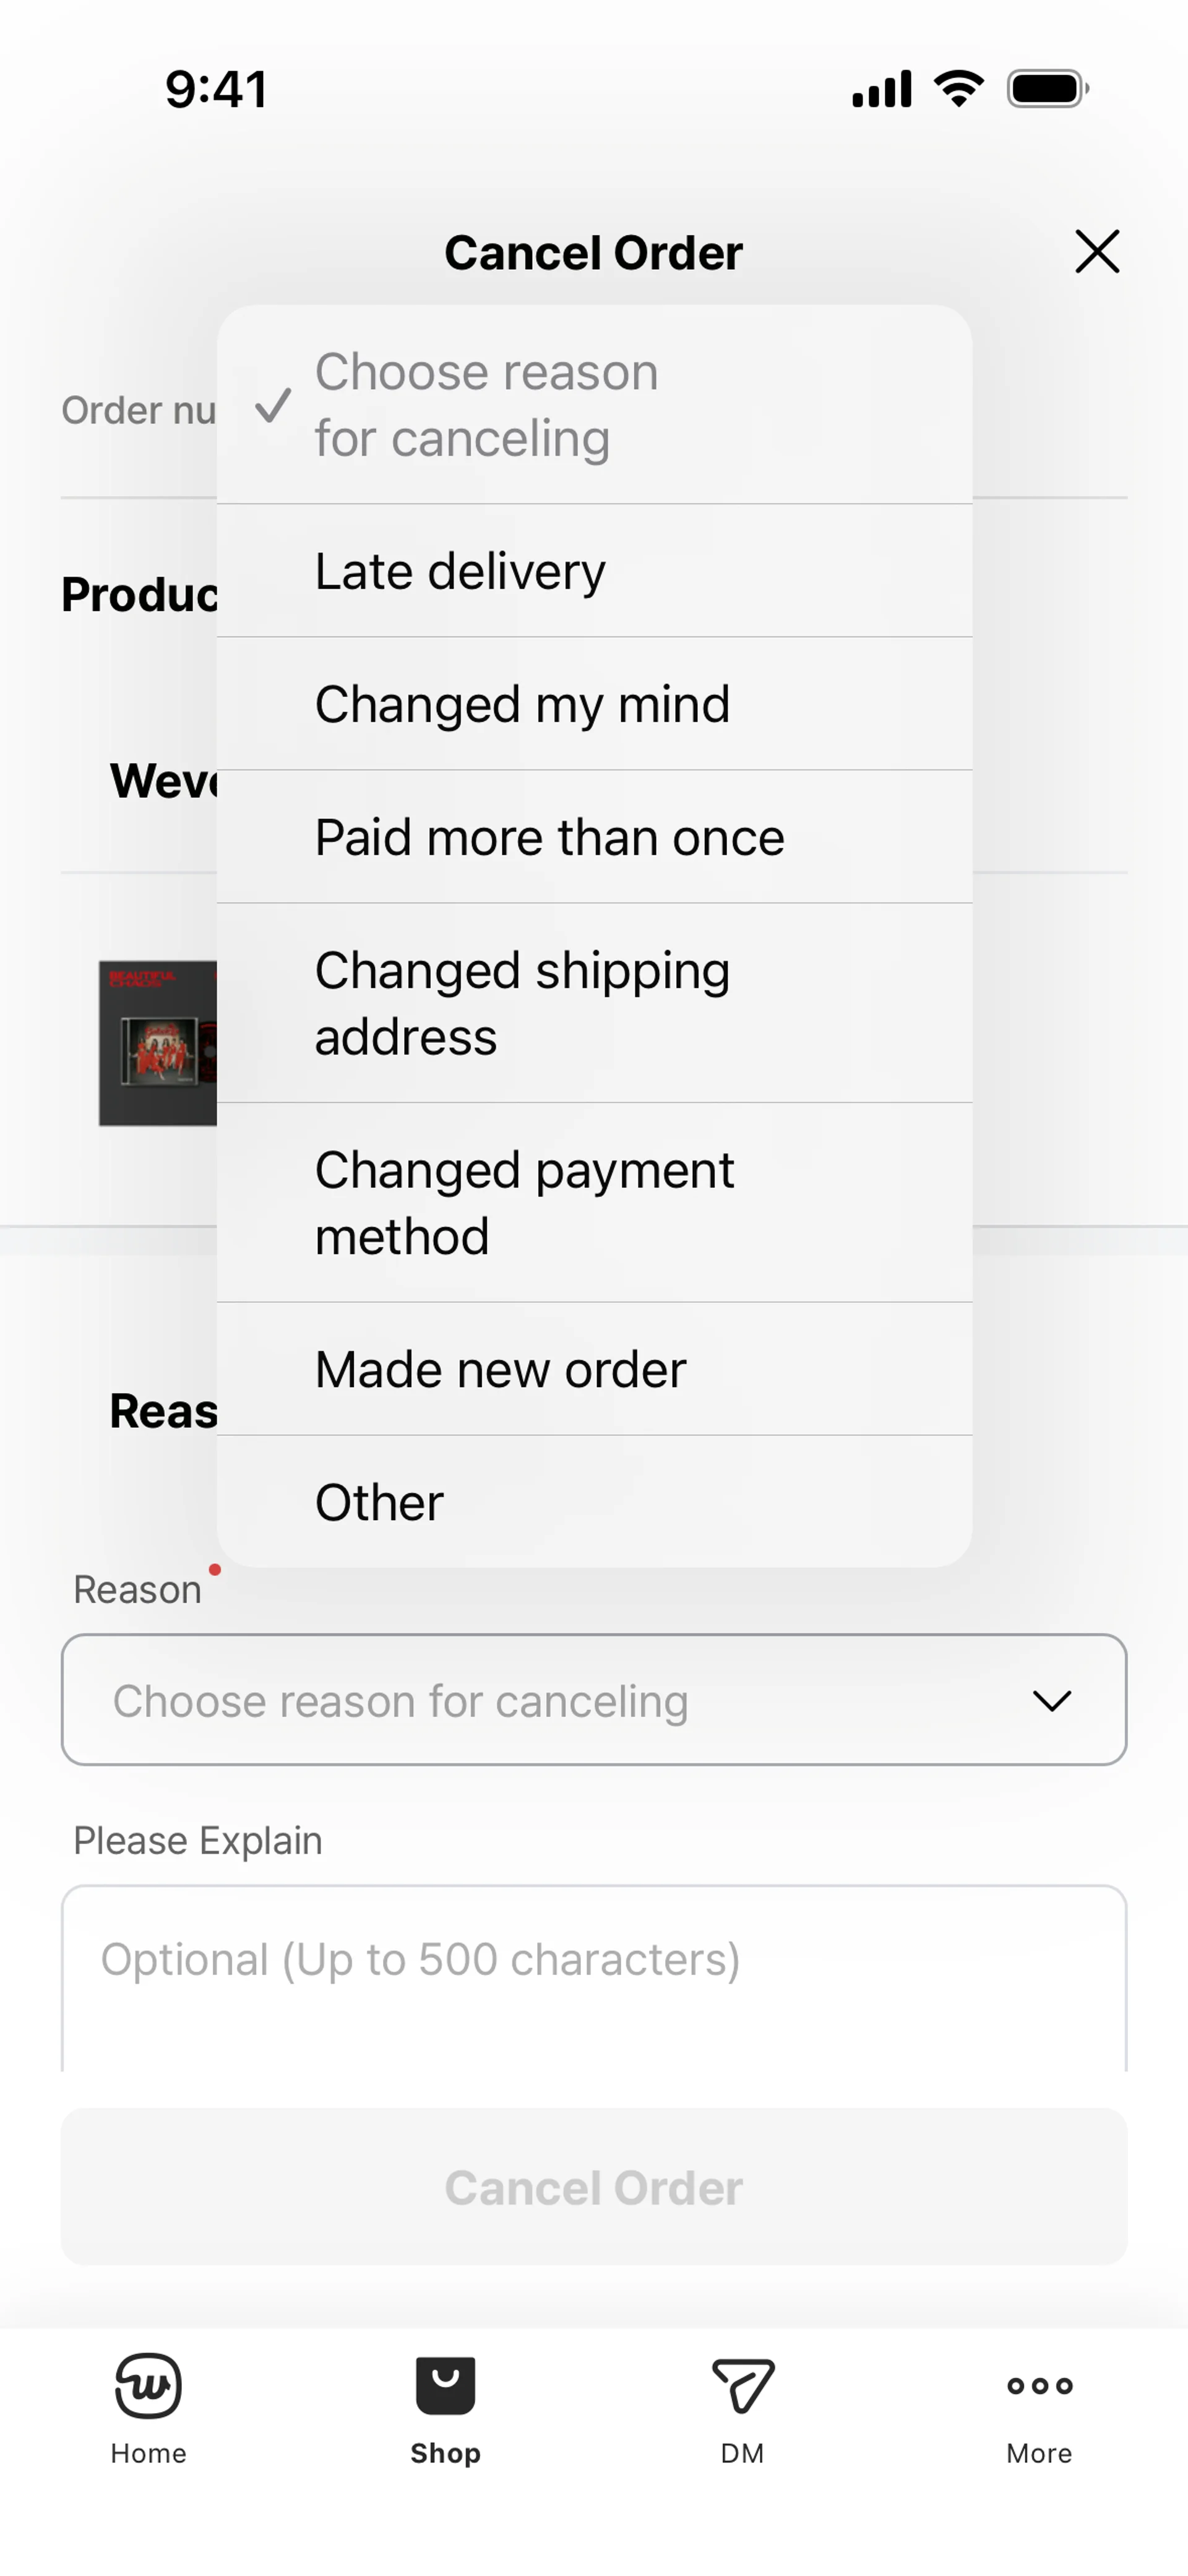Tap the cellular signal icon

(x=881, y=89)
